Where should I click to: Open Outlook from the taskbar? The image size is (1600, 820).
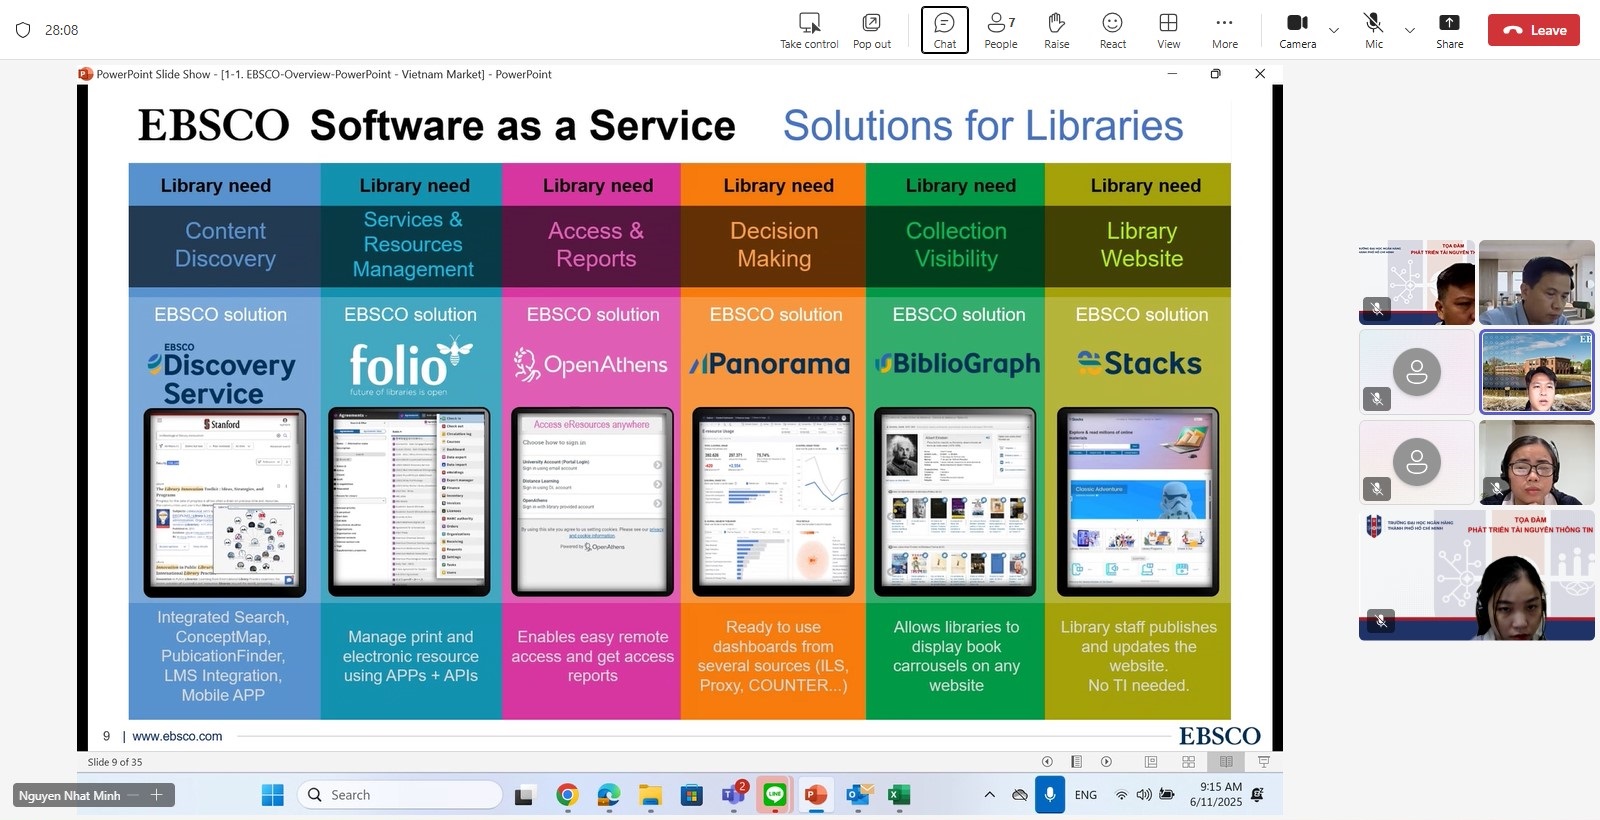point(857,795)
